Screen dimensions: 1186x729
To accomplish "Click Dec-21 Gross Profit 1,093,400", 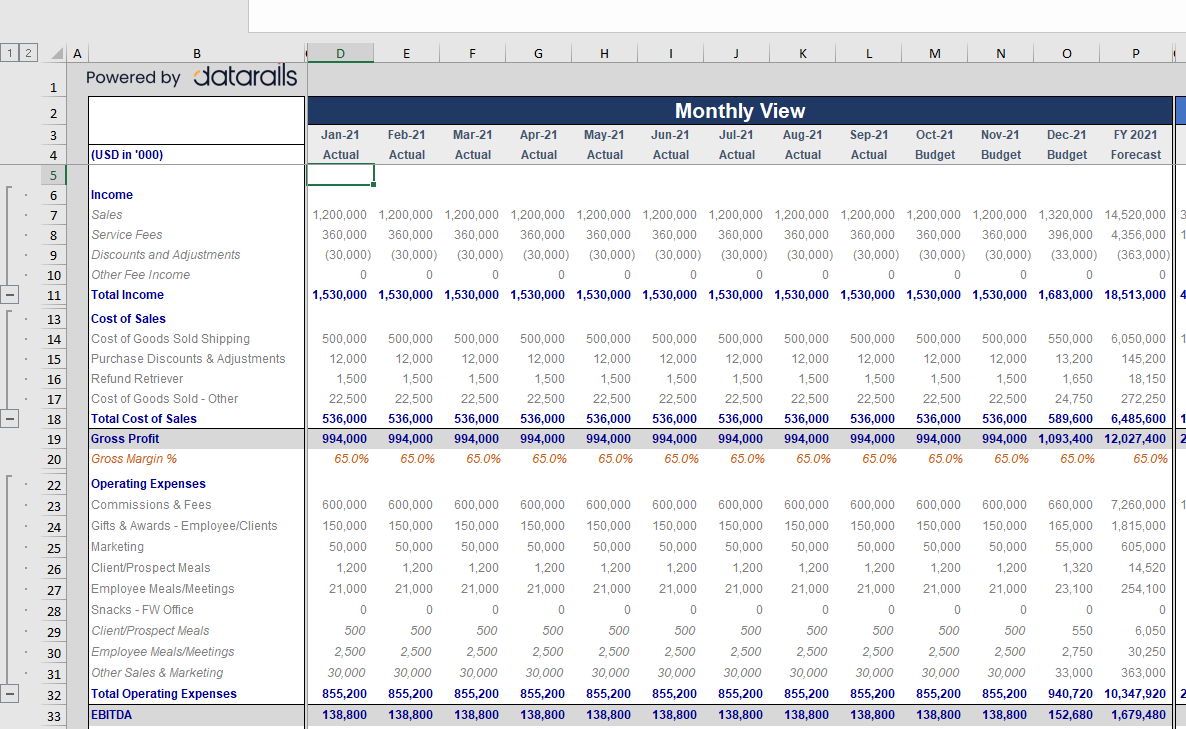I will click(1066, 439).
